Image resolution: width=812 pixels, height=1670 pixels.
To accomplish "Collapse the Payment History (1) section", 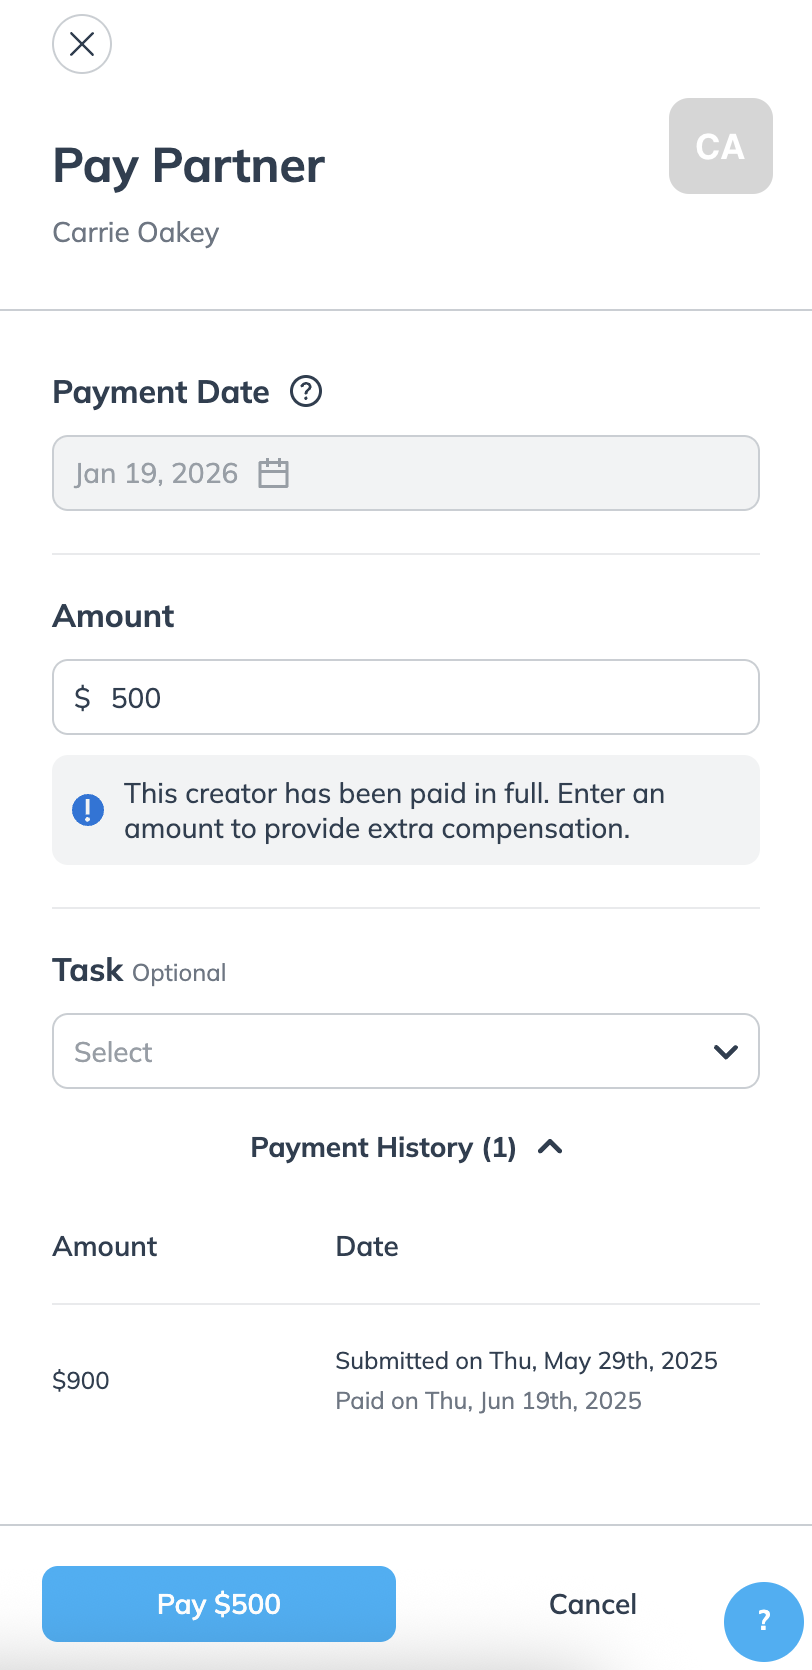I will click(x=383, y=1147).
